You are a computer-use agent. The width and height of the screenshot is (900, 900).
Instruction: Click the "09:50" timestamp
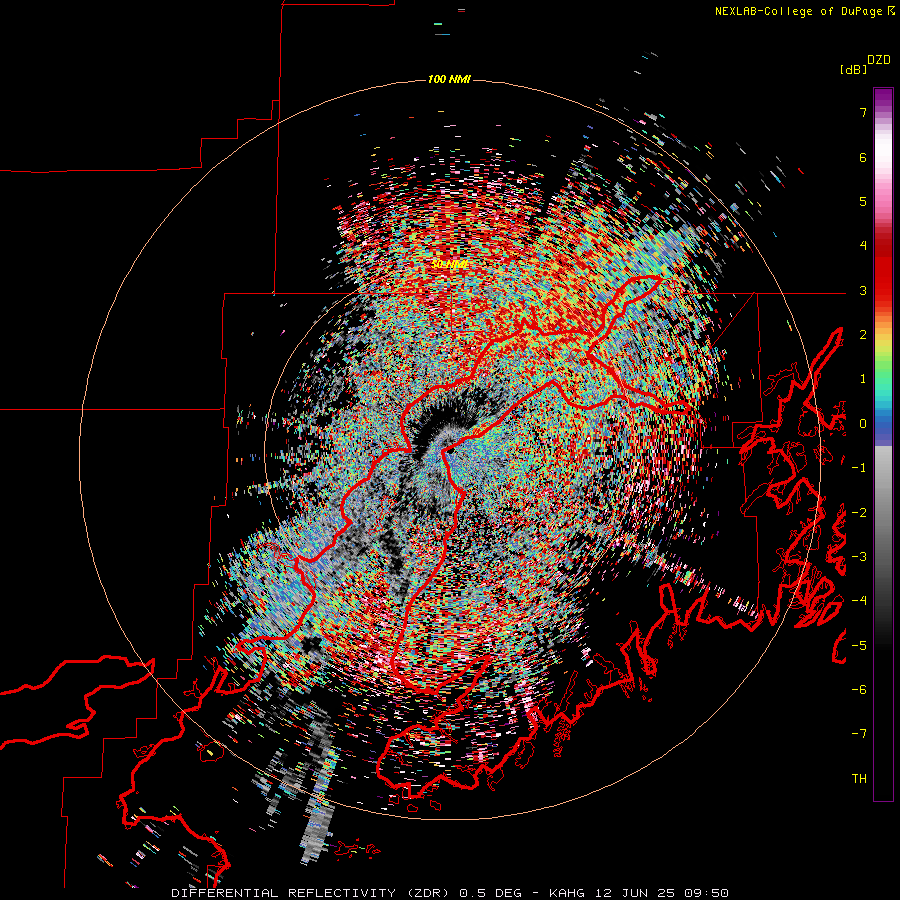click(705, 893)
